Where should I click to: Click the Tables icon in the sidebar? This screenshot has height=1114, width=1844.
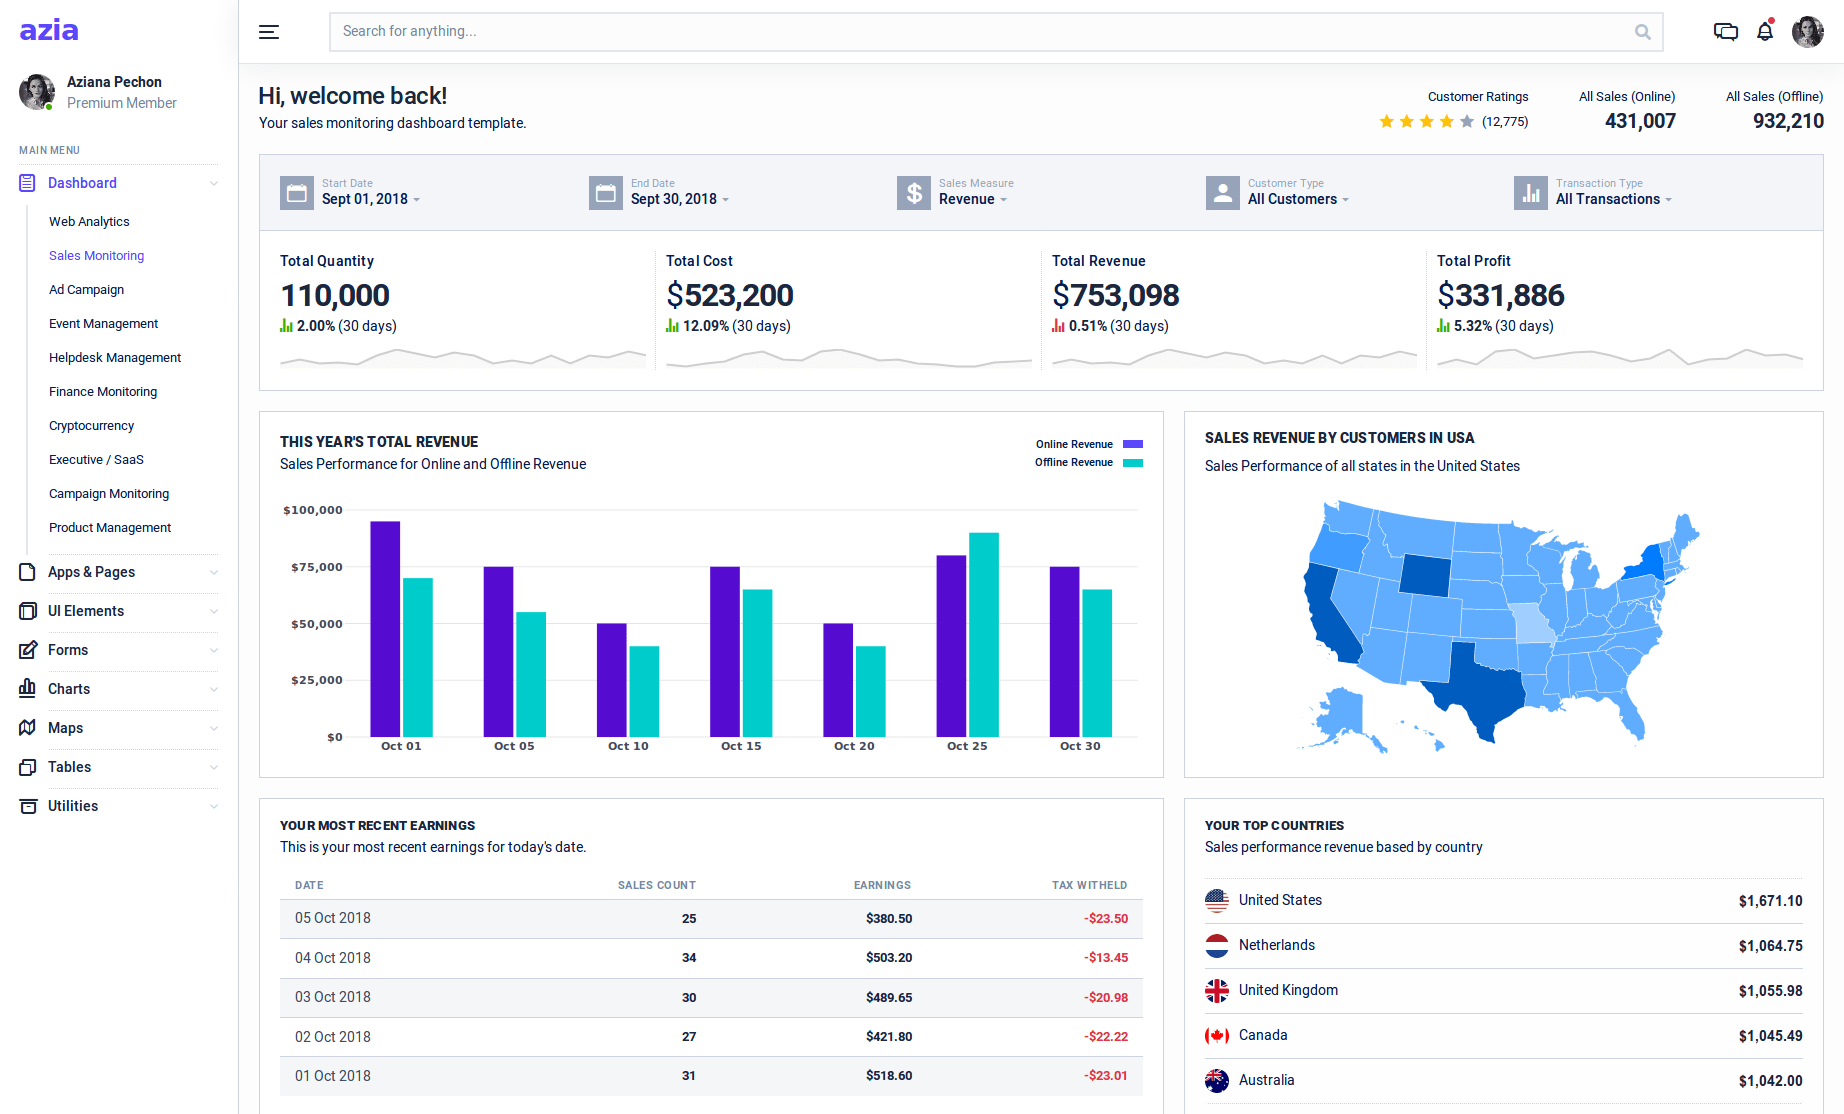[x=27, y=767]
